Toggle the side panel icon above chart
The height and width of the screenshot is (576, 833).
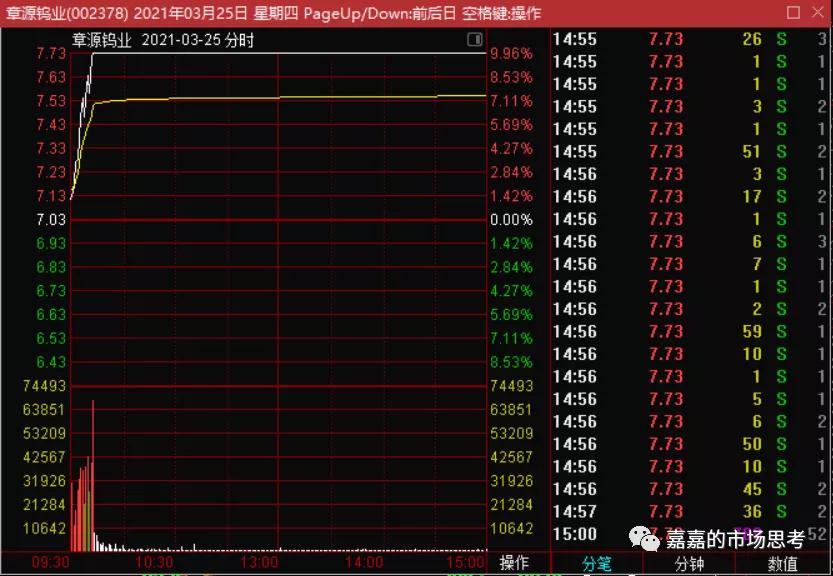474,39
